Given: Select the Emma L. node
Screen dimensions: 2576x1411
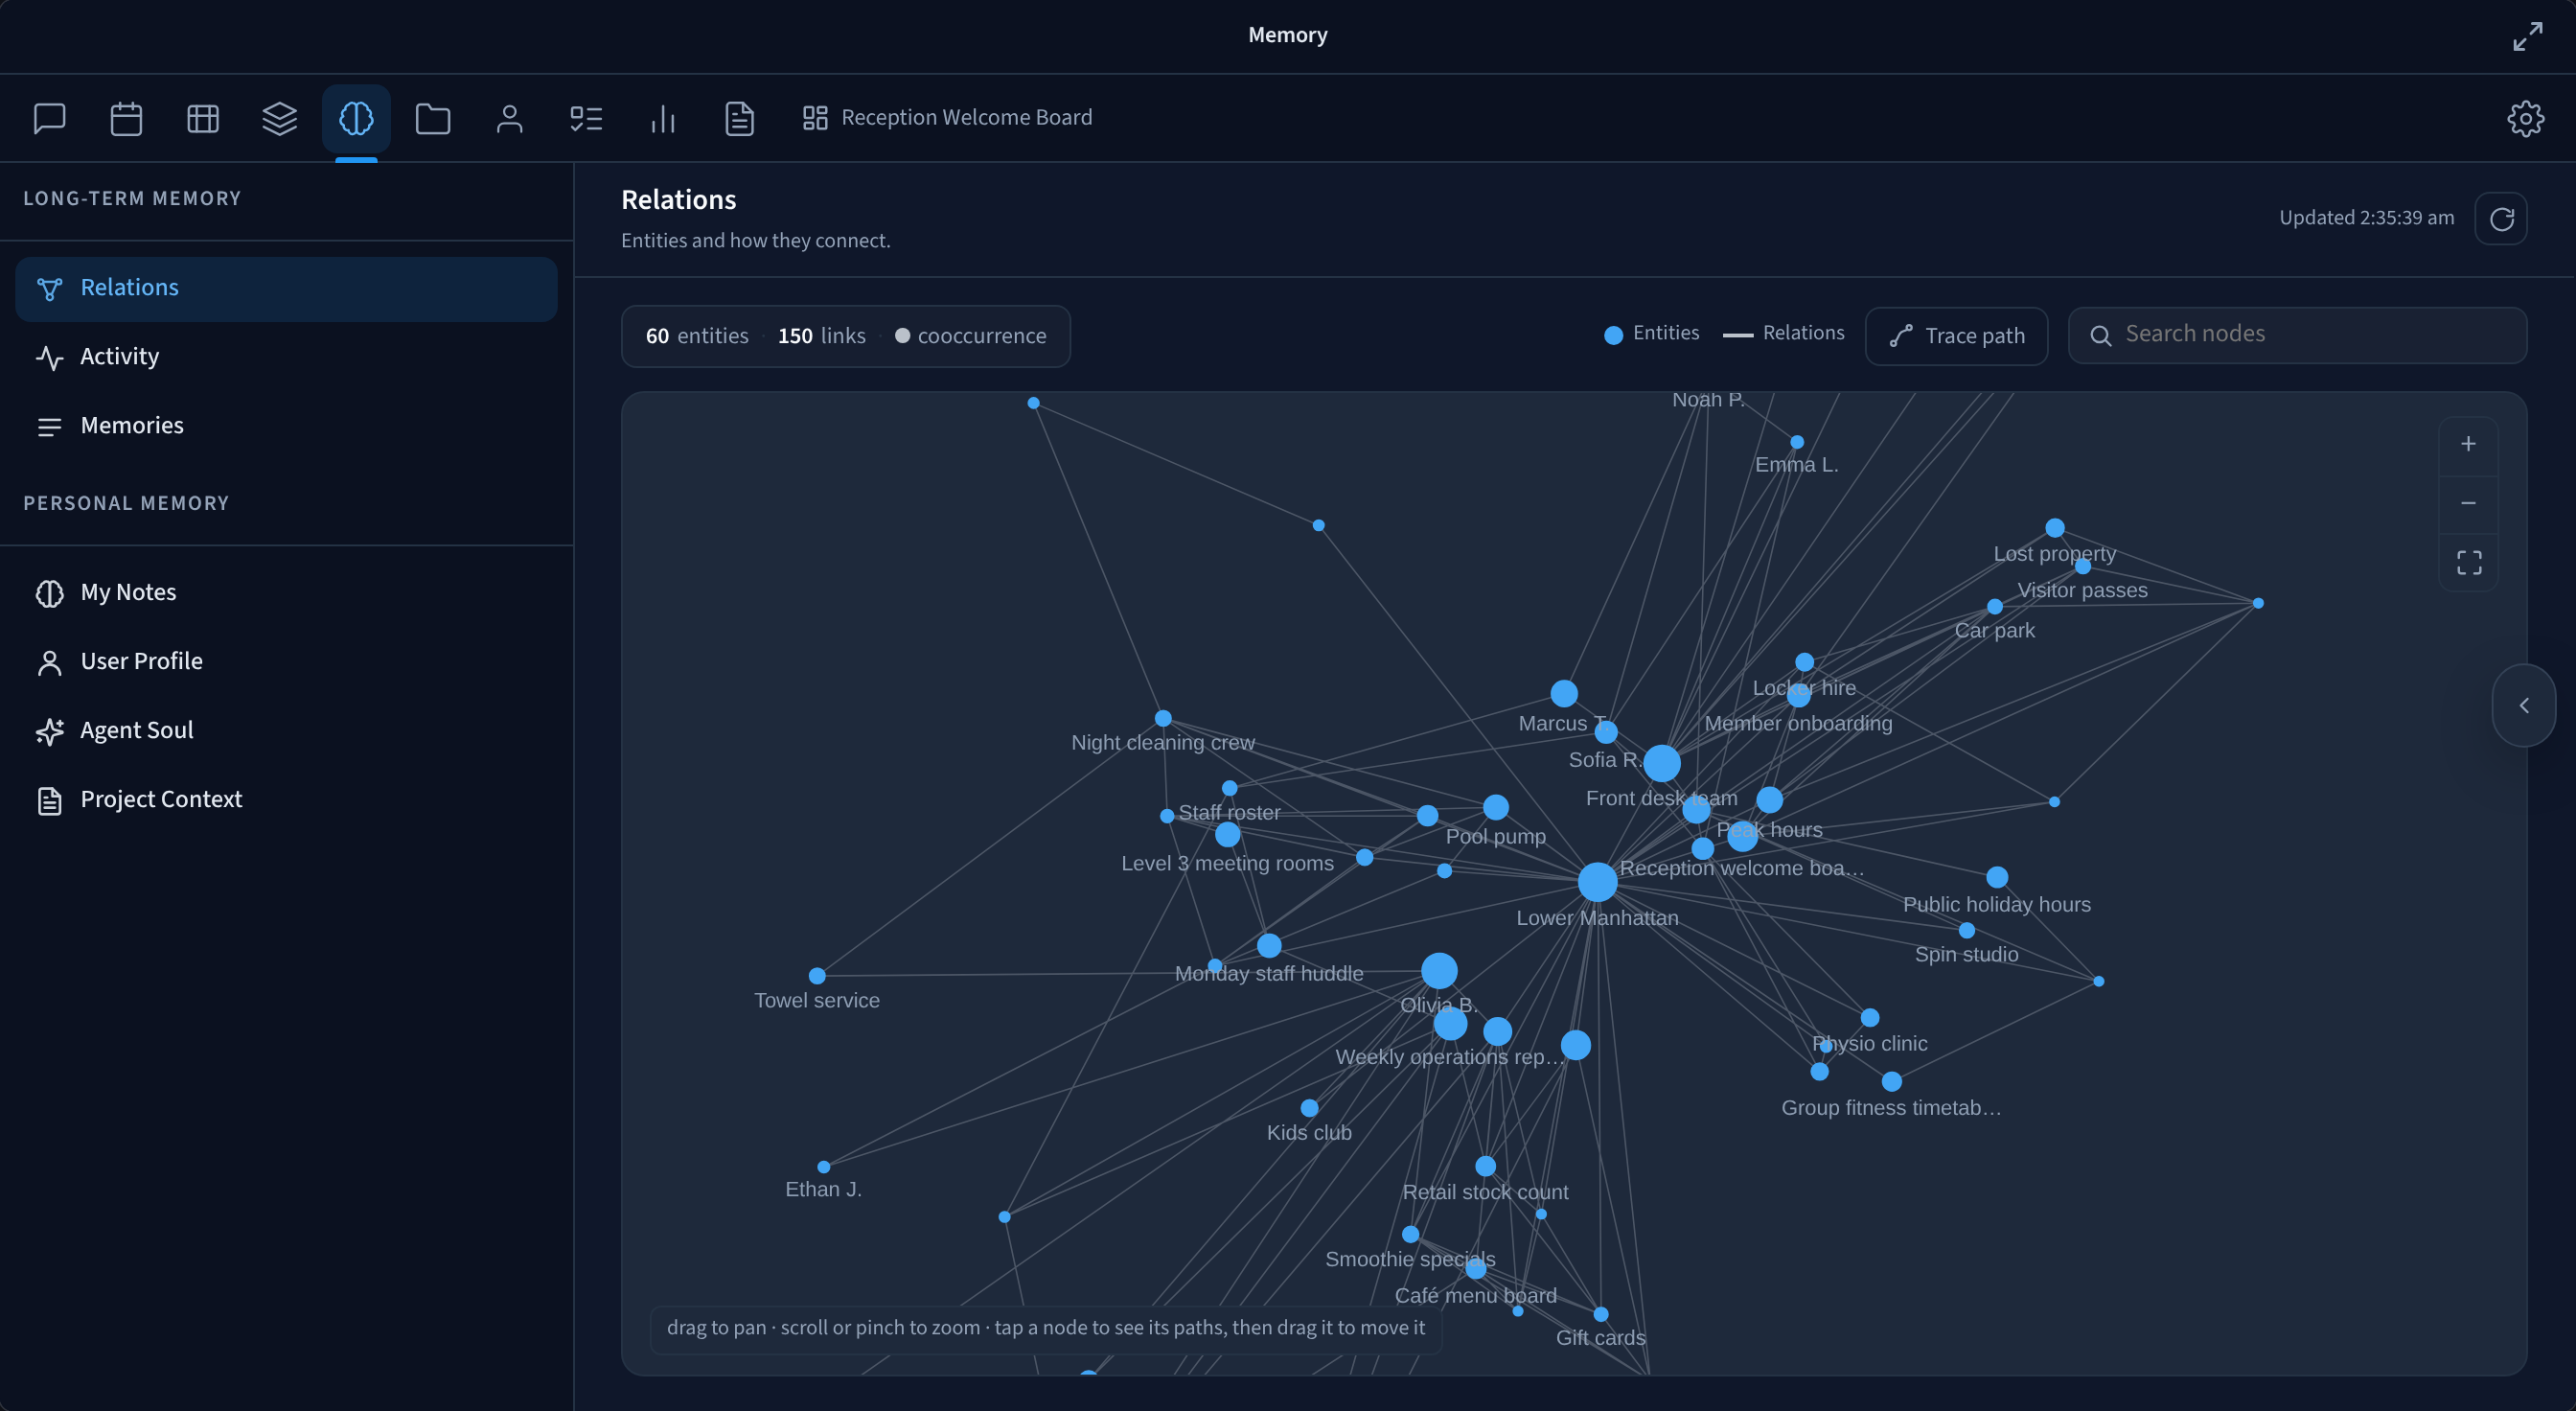Looking at the screenshot, I should pyautogui.click(x=1796, y=441).
